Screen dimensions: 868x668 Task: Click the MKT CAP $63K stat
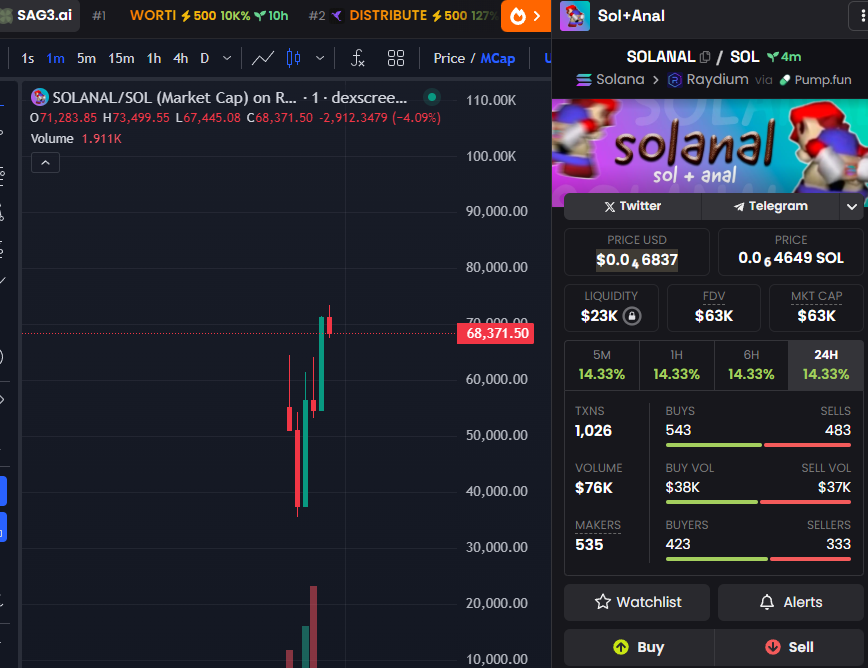817,308
